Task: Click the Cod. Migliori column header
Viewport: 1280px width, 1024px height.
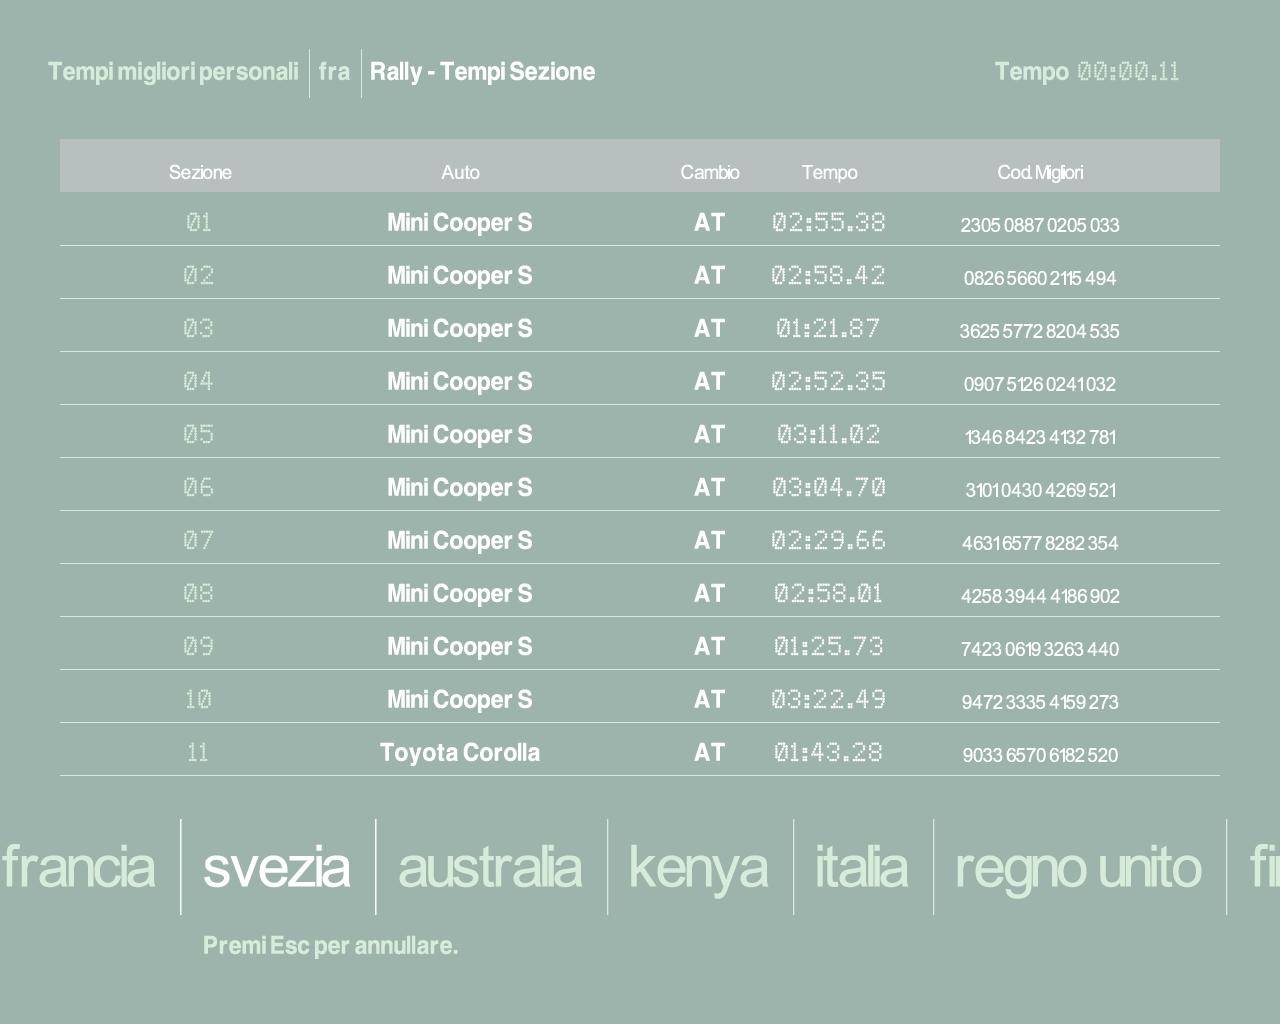Action: (x=1040, y=172)
